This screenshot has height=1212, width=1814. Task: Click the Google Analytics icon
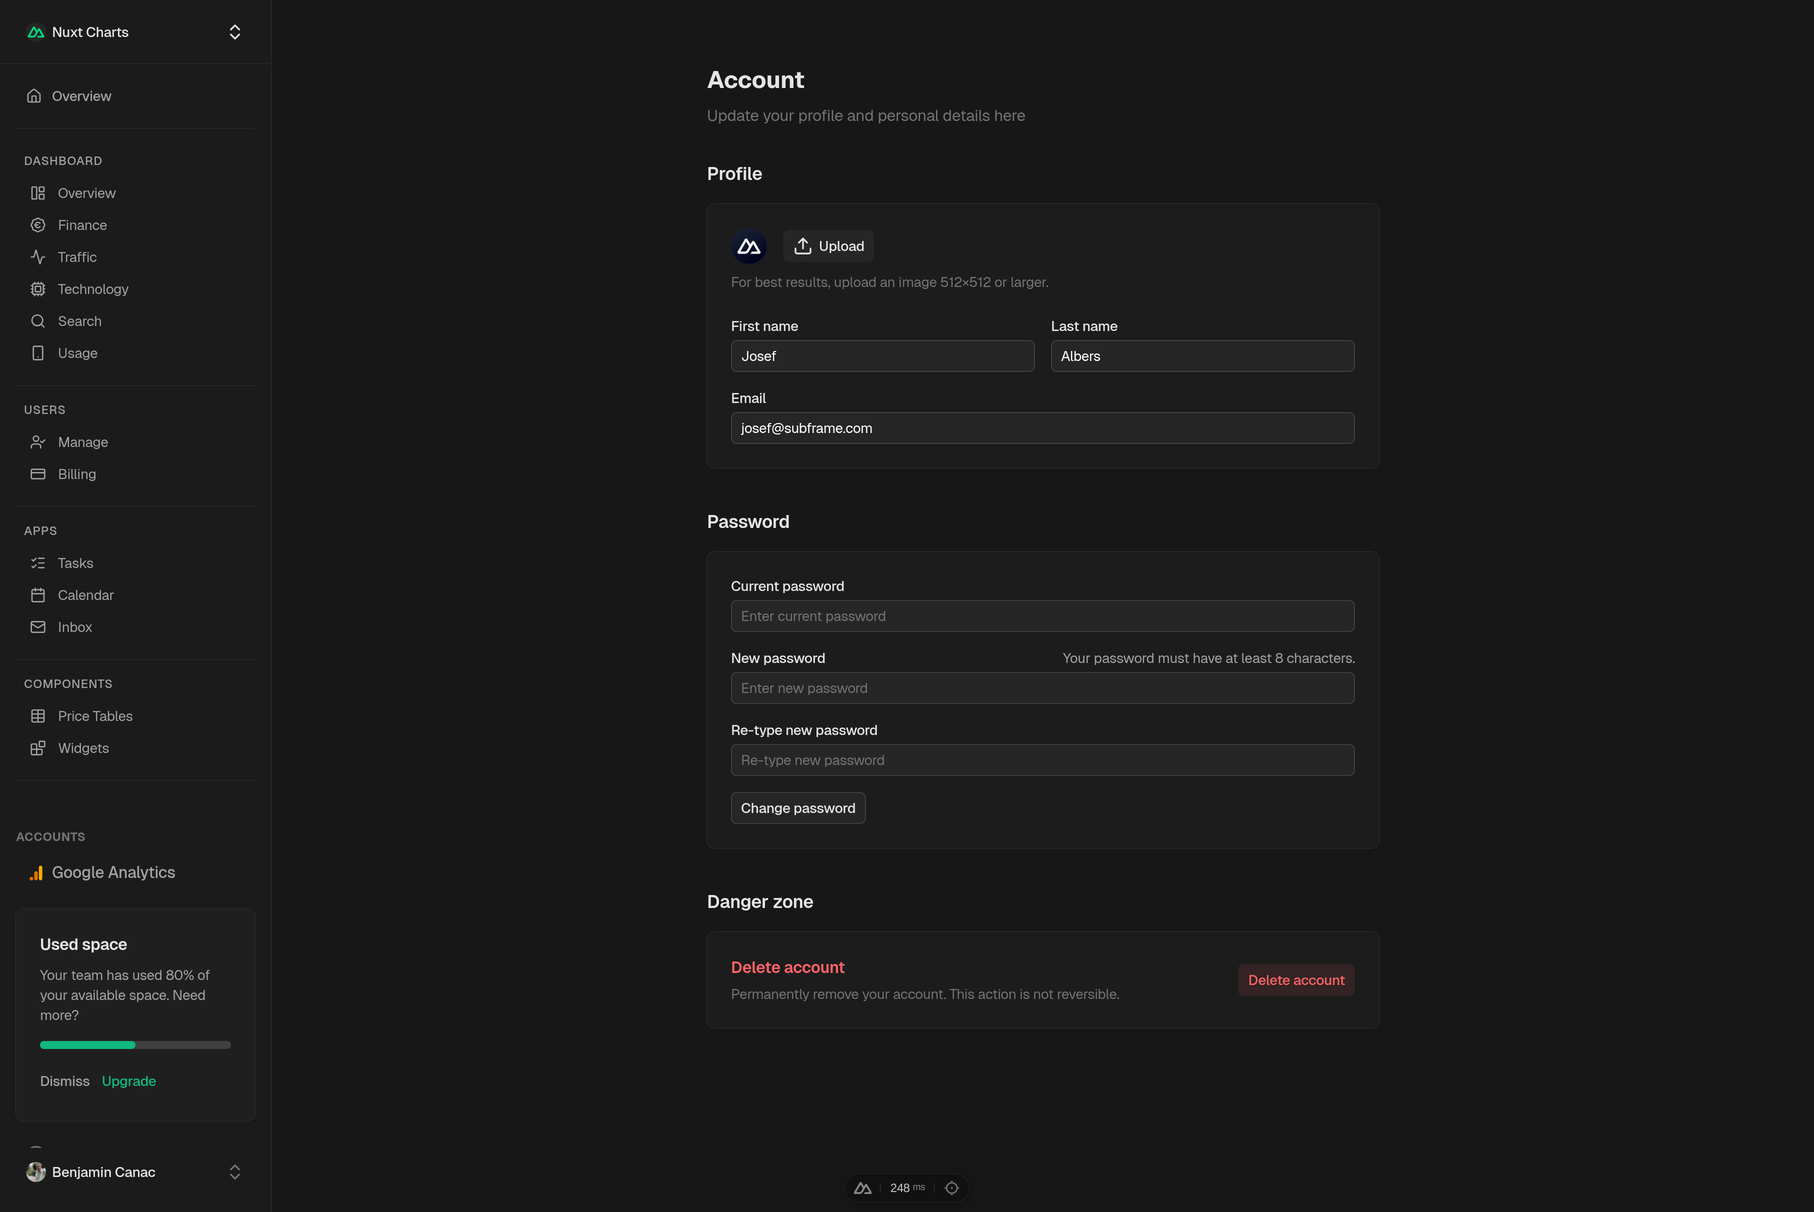(x=36, y=873)
